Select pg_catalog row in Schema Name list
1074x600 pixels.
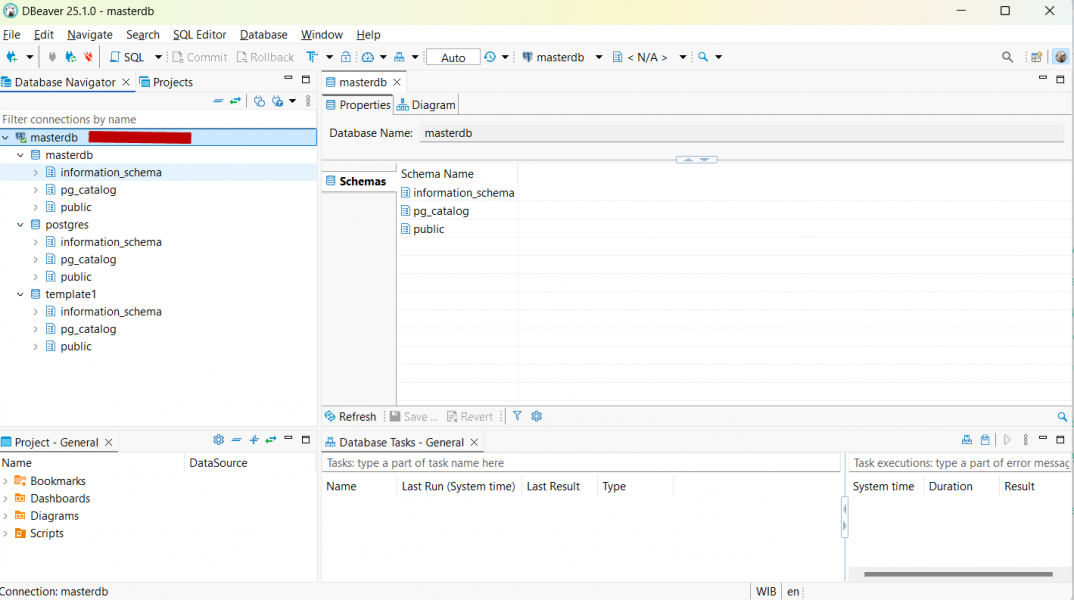pyautogui.click(x=440, y=211)
